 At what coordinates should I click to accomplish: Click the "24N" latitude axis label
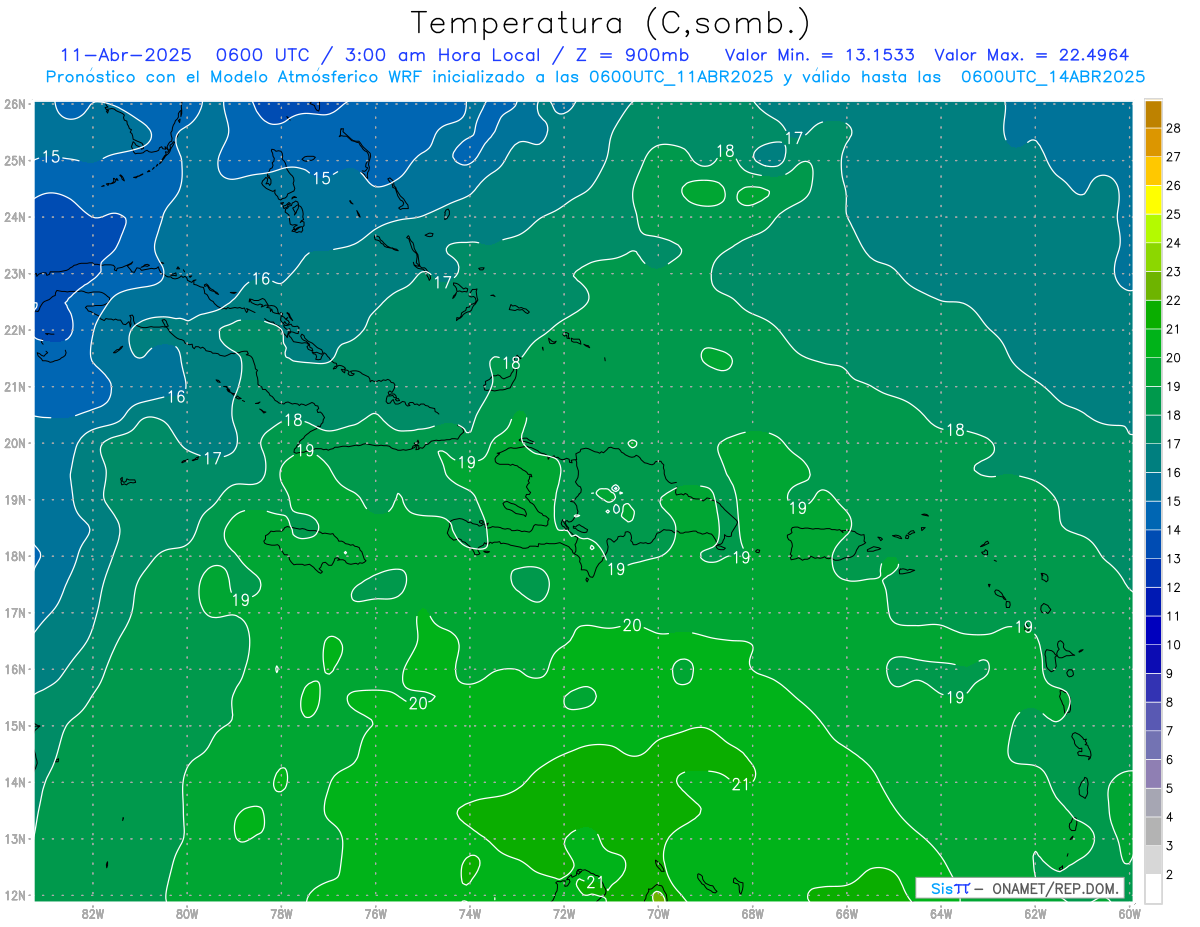coord(15,217)
